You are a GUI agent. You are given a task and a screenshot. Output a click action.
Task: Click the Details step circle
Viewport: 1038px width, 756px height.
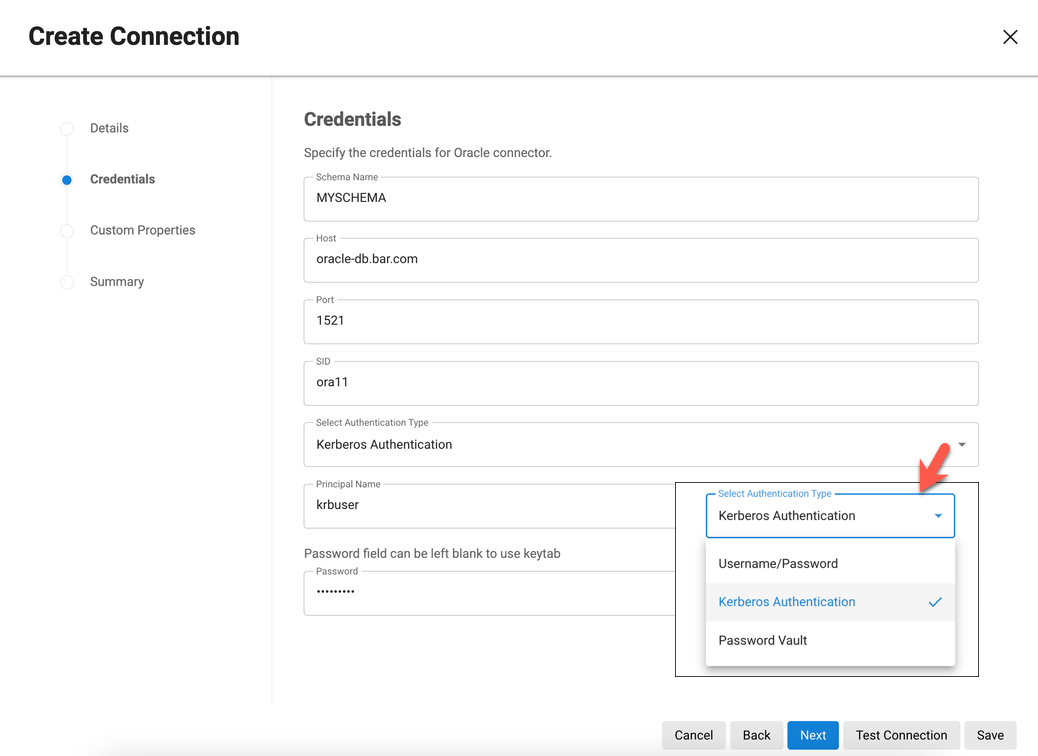[67, 129]
